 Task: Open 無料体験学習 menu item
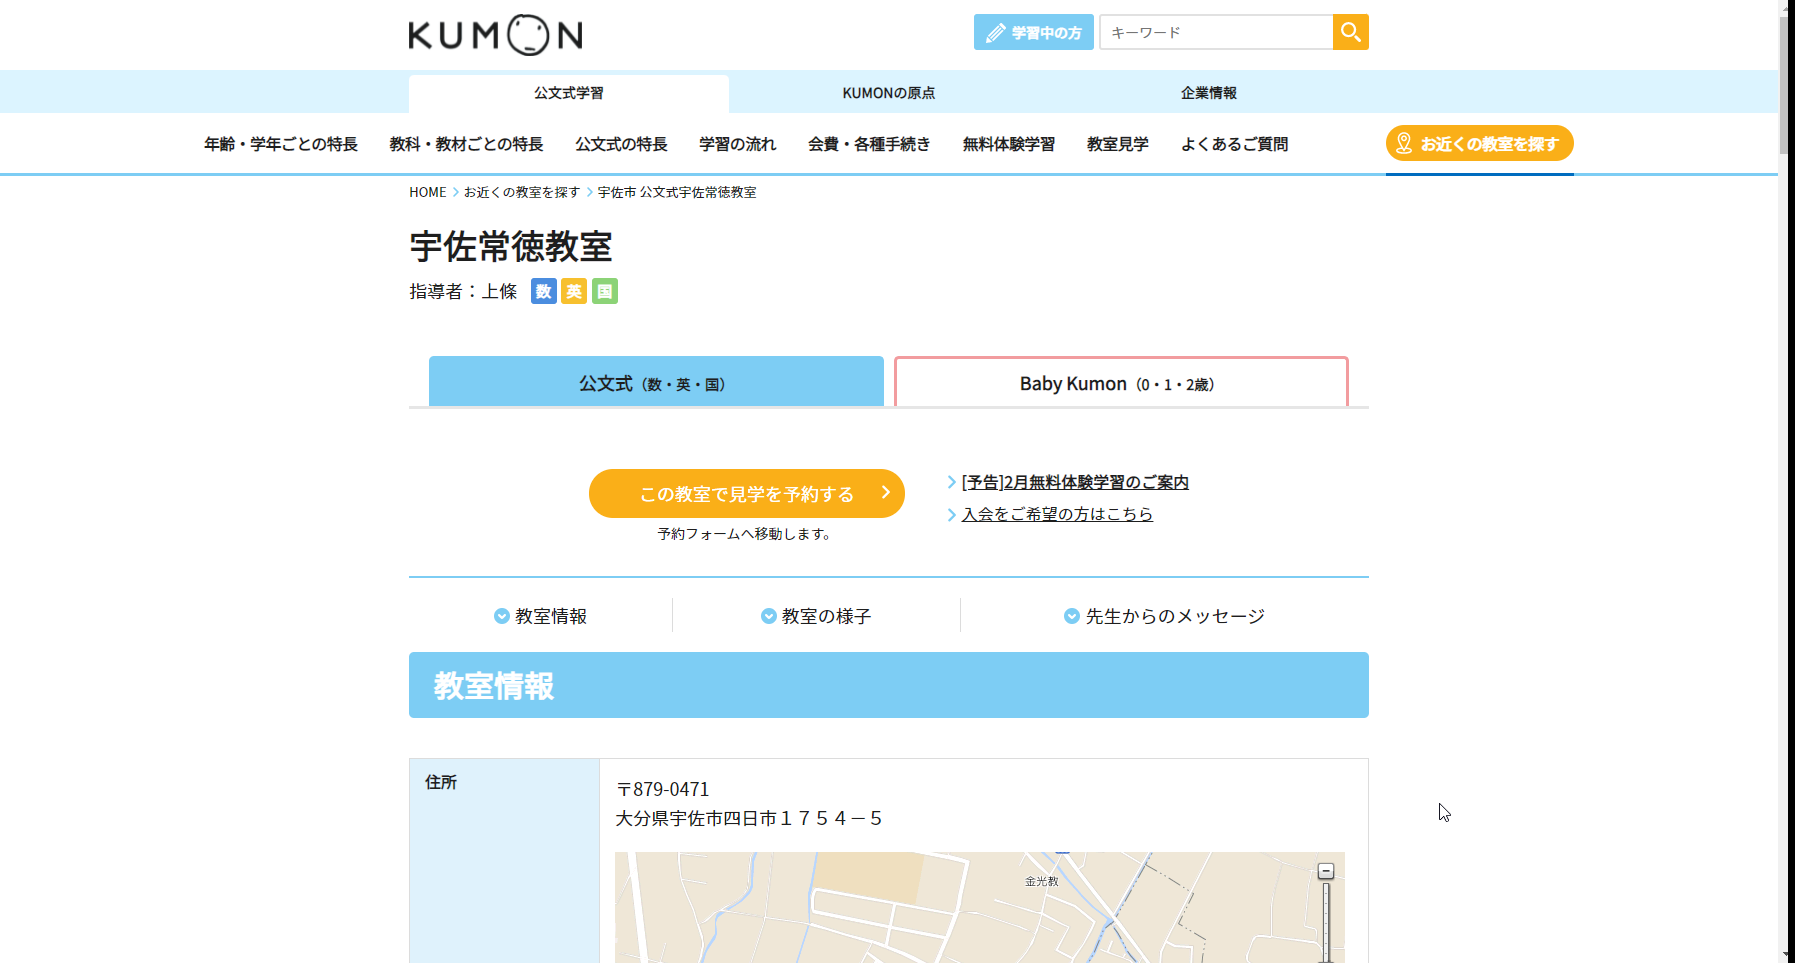tap(1008, 144)
